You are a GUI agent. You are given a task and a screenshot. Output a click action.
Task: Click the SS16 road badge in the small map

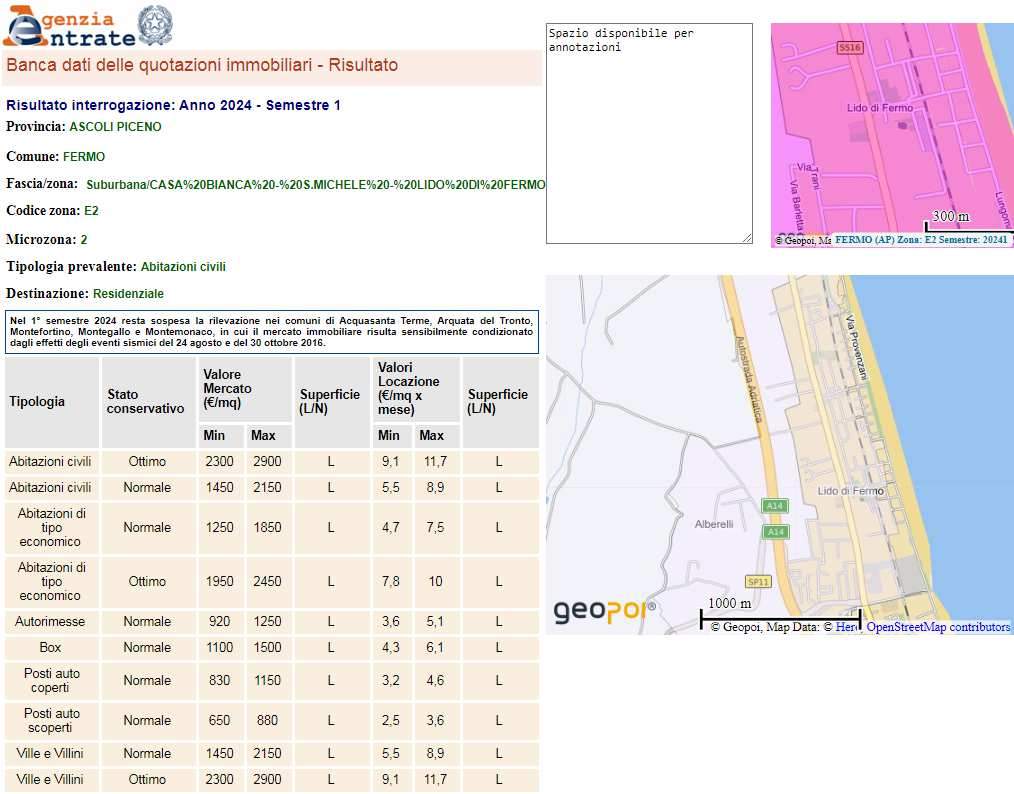coord(850,47)
